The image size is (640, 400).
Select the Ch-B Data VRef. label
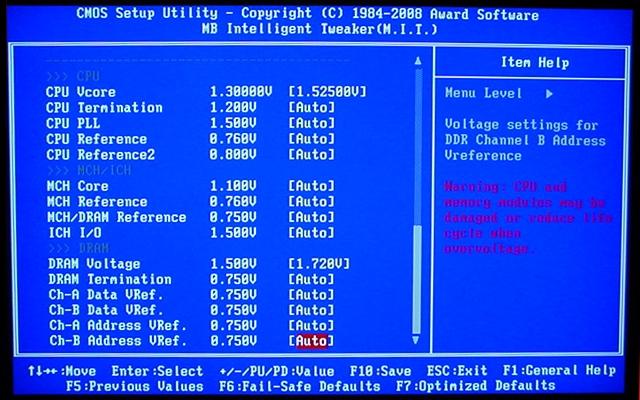pos(106,310)
